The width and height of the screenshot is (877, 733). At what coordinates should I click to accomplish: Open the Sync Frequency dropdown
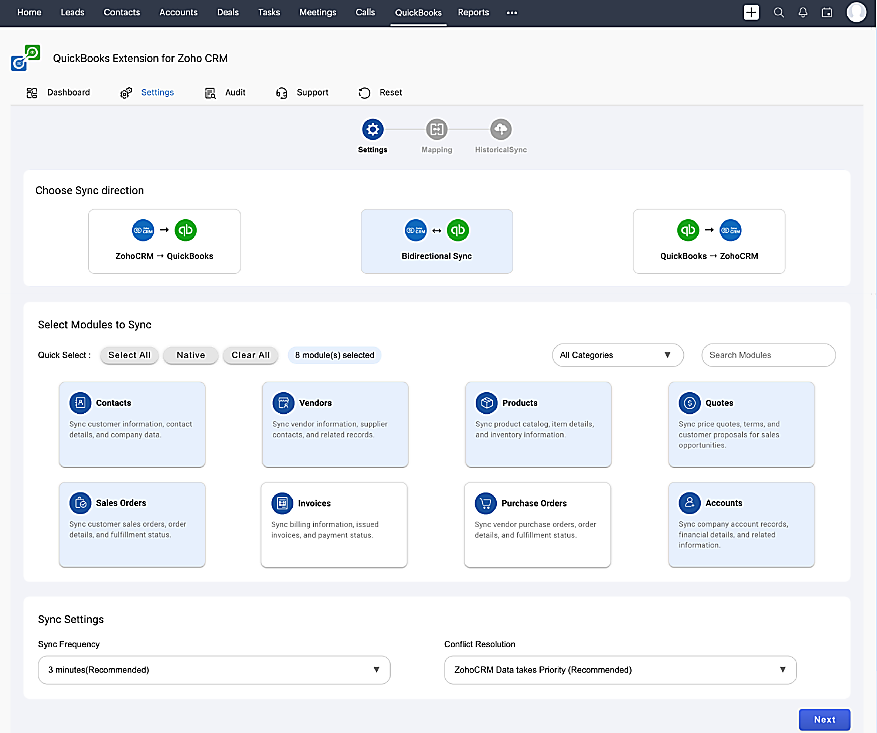pos(214,670)
